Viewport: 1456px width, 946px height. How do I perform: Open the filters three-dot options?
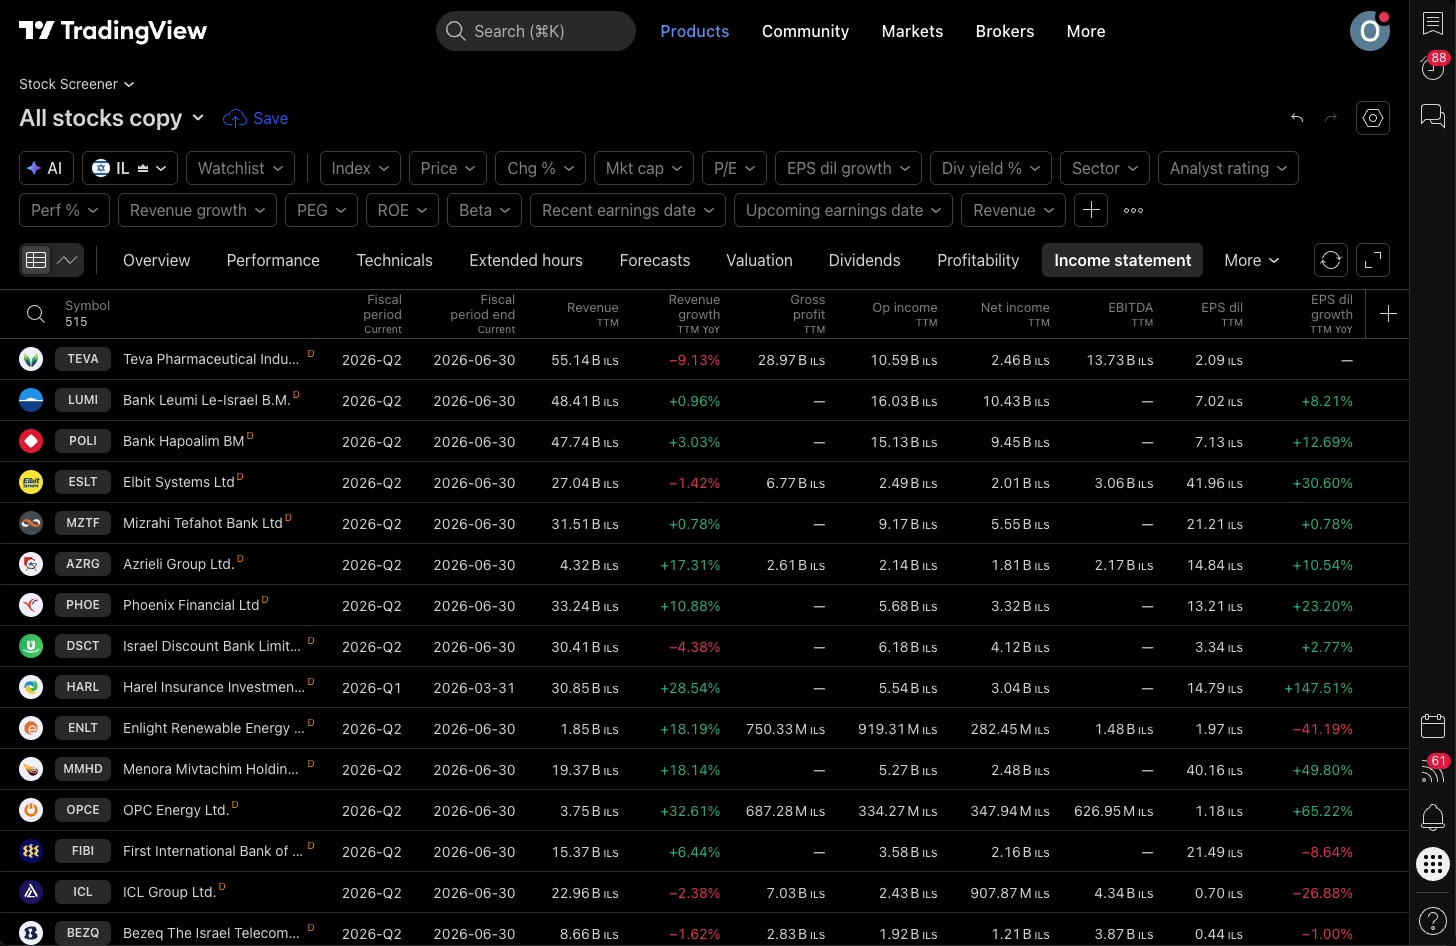pos(1133,210)
